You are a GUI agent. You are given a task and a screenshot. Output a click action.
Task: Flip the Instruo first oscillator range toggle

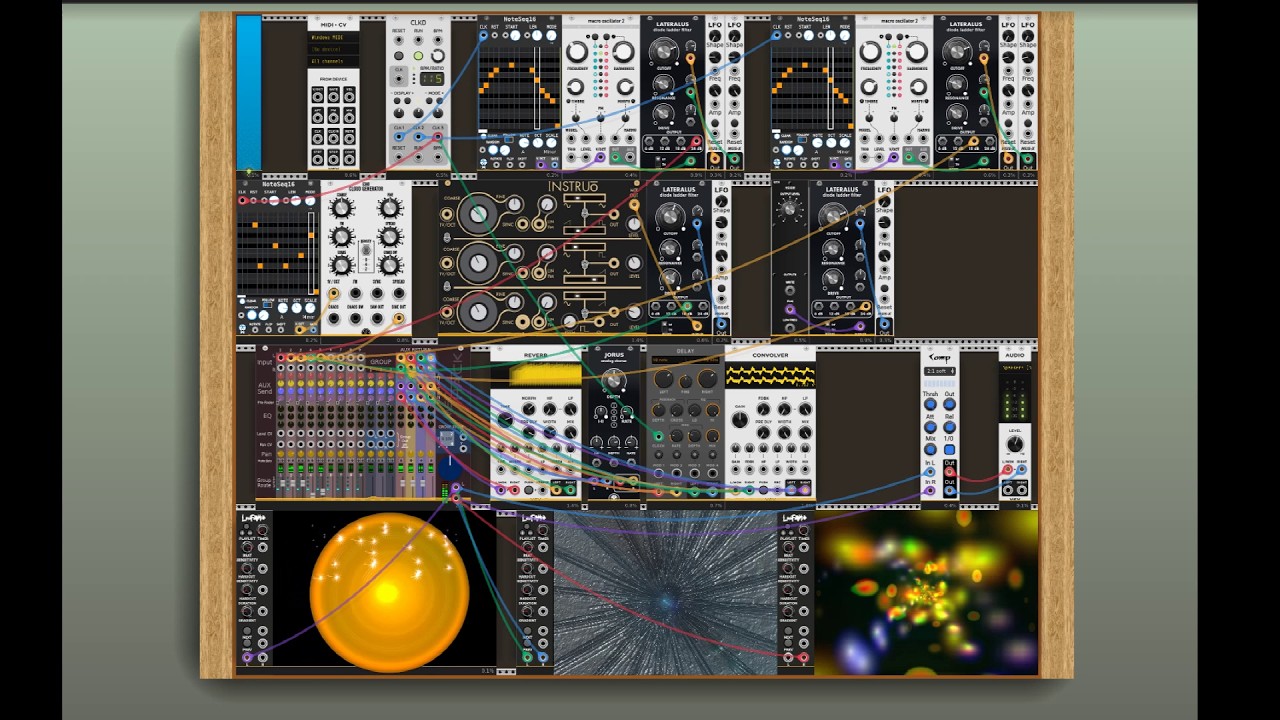[x=447, y=236]
